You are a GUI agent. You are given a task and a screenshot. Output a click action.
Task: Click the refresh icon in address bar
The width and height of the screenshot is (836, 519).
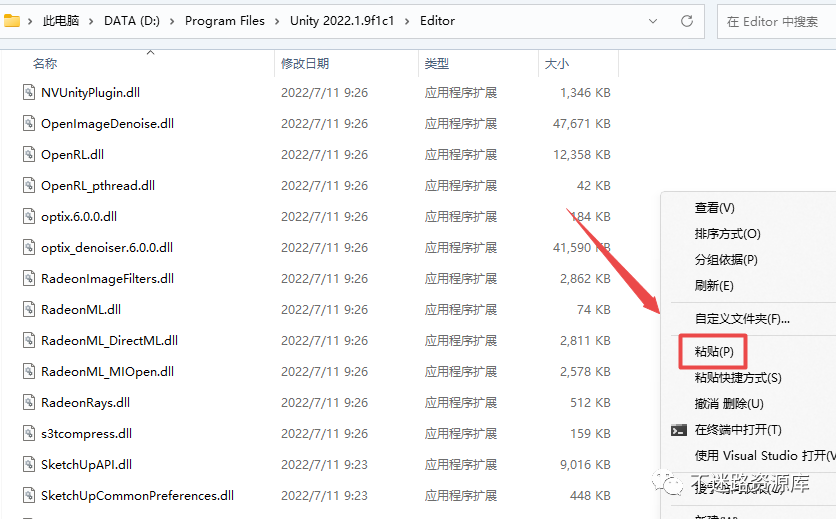(687, 21)
